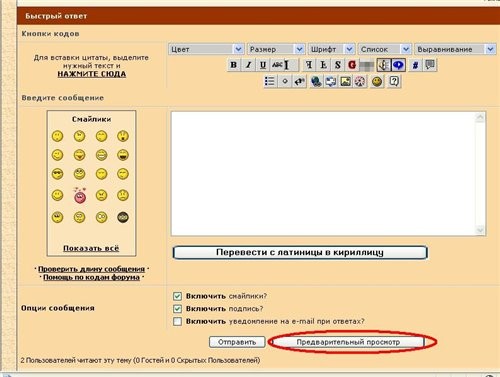500x377 pixels.
Task: Click the red G code button
Action: coord(352,65)
